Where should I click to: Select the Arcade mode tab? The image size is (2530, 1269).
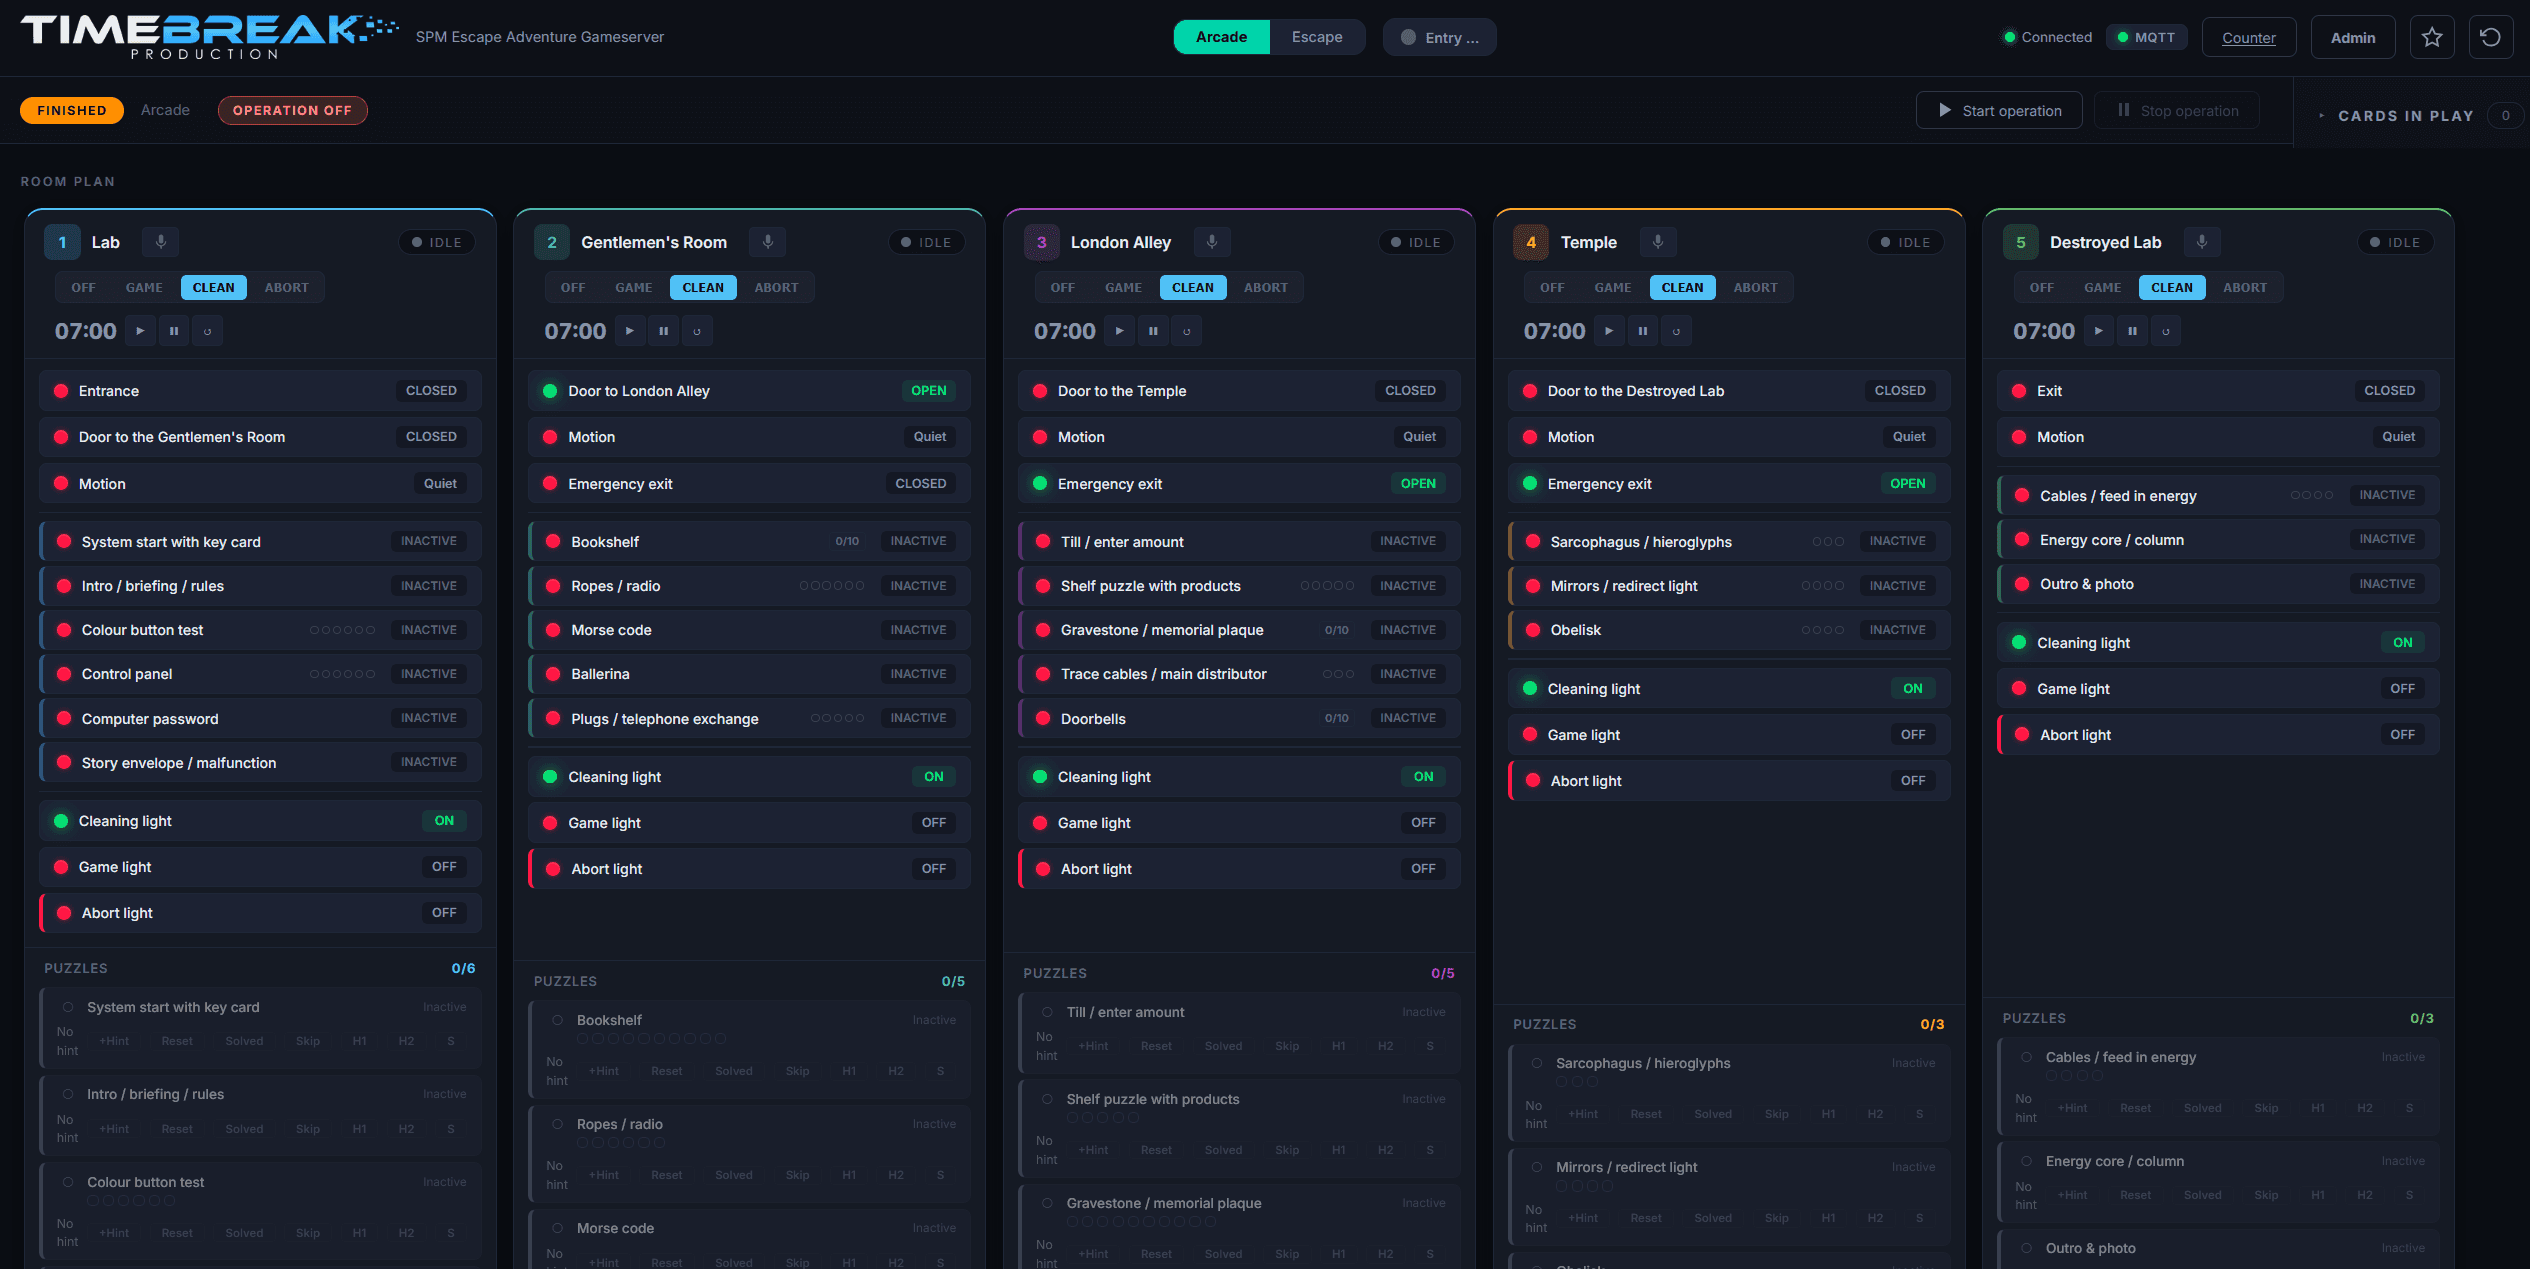[1221, 37]
